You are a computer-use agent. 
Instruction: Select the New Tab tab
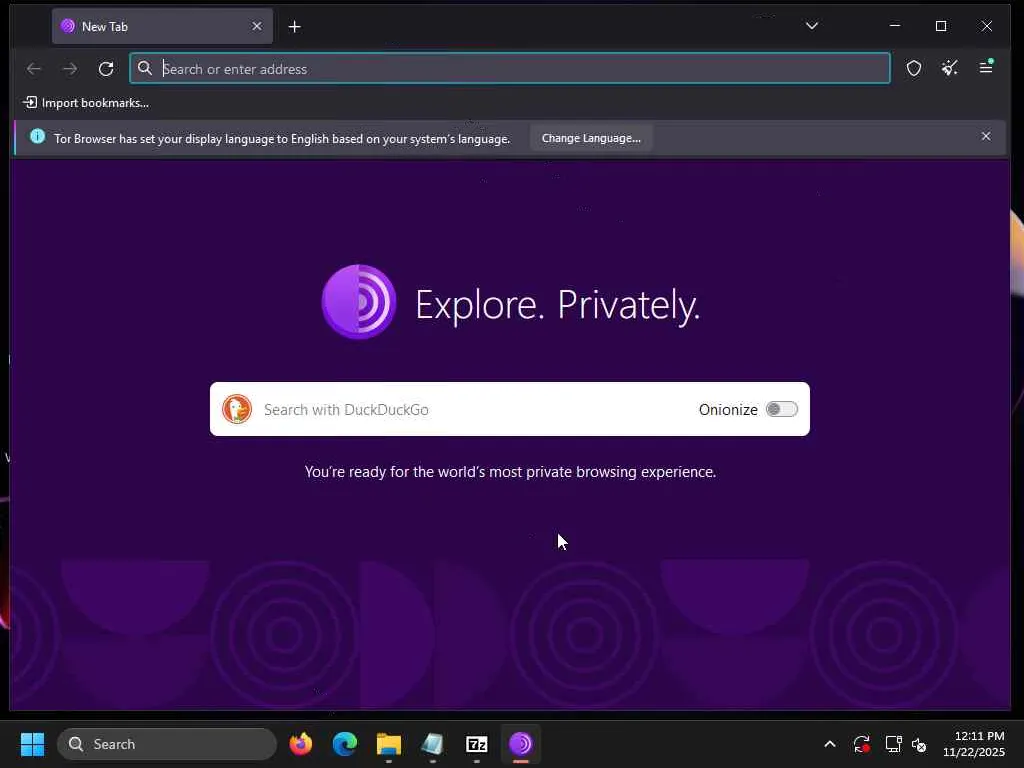point(162,26)
